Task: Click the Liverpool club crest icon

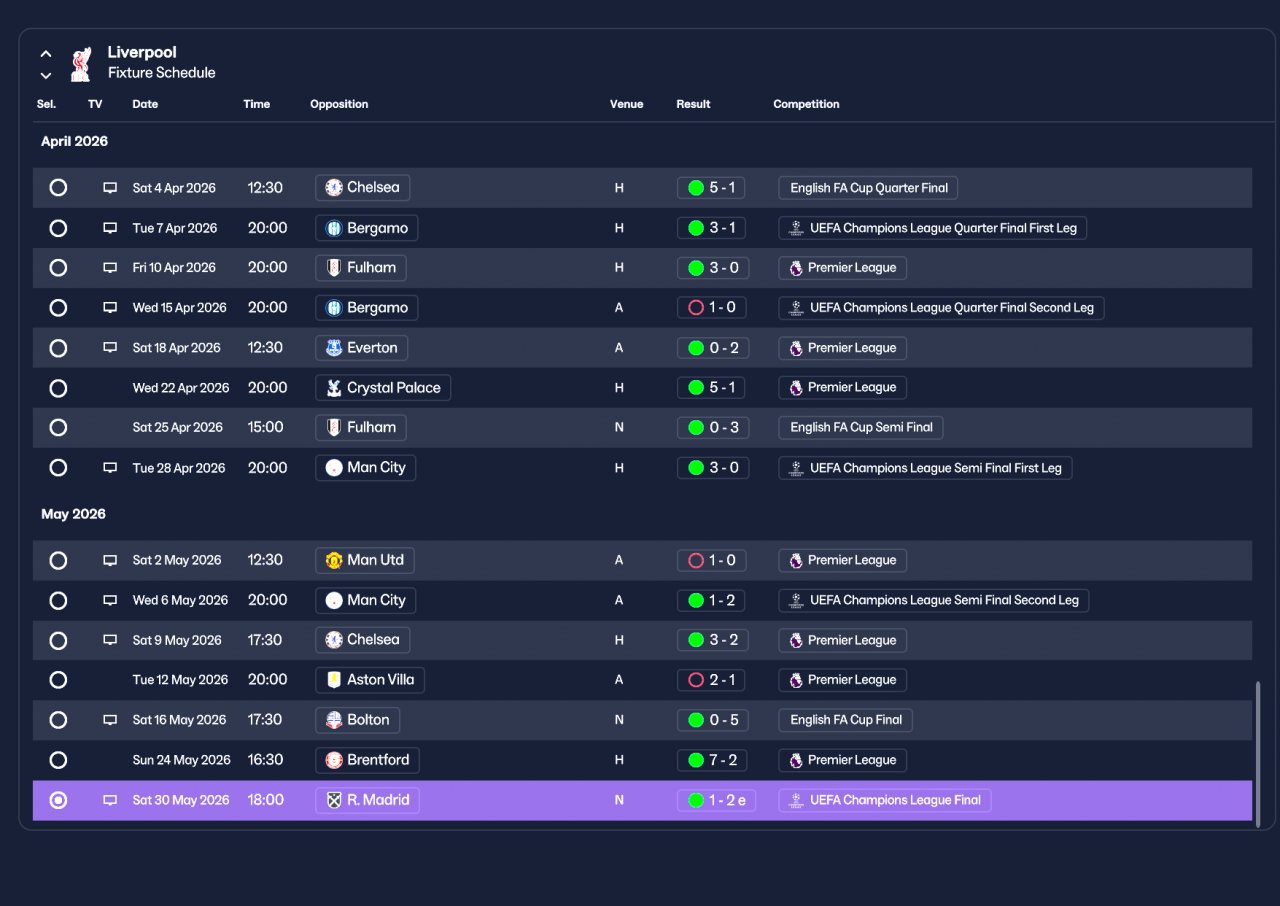Action: pos(80,63)
